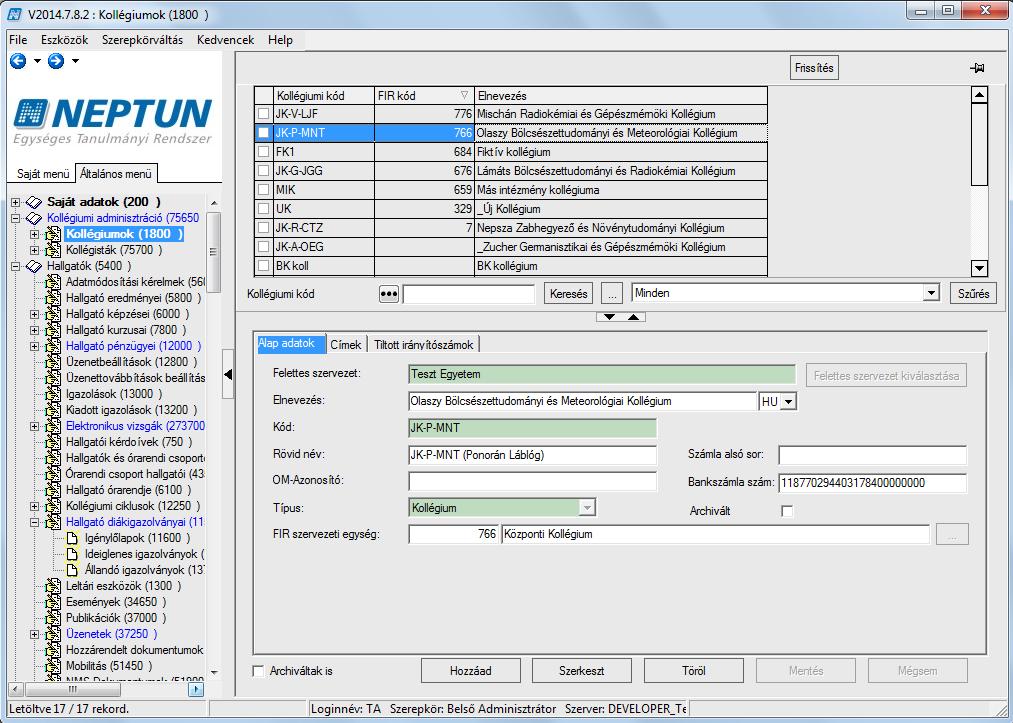
Task: Click the Hallgatók book icon
Action: click(x=34, y=266)
